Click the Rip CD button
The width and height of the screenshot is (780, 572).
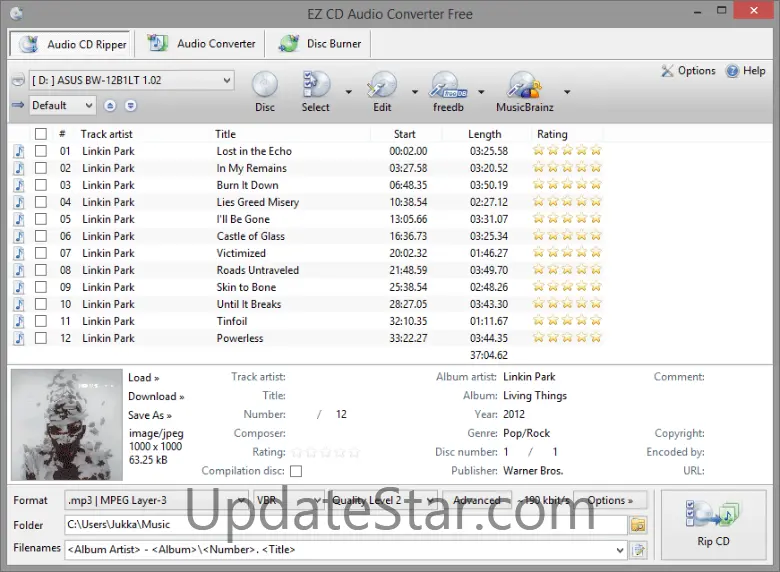[x=713, y=525]
